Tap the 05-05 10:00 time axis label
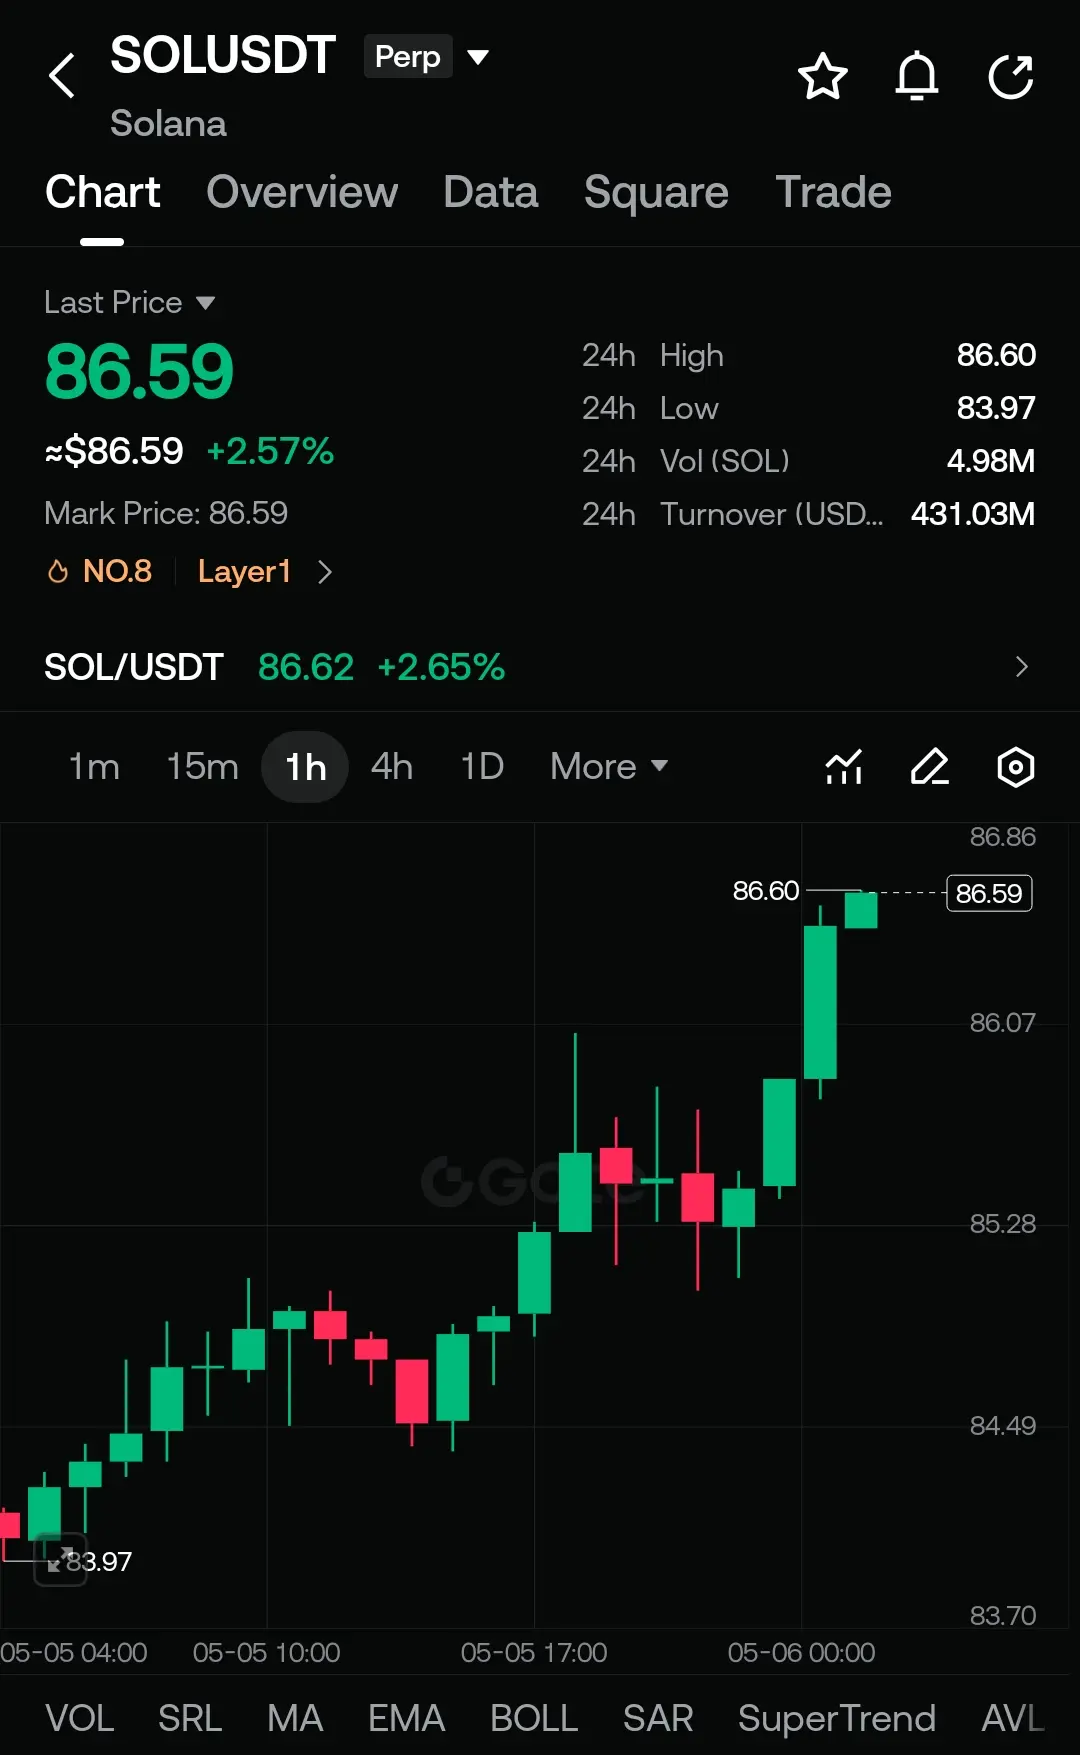The image size is (1080, 1755). tap(266, 1652)
